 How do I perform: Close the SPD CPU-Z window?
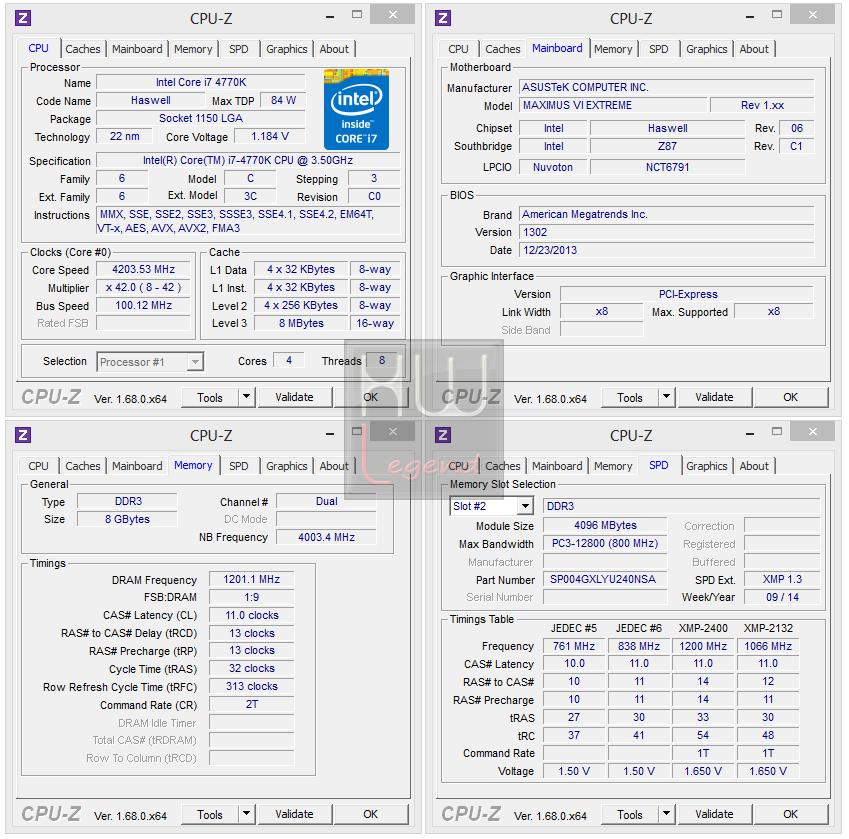pos(812,431)
